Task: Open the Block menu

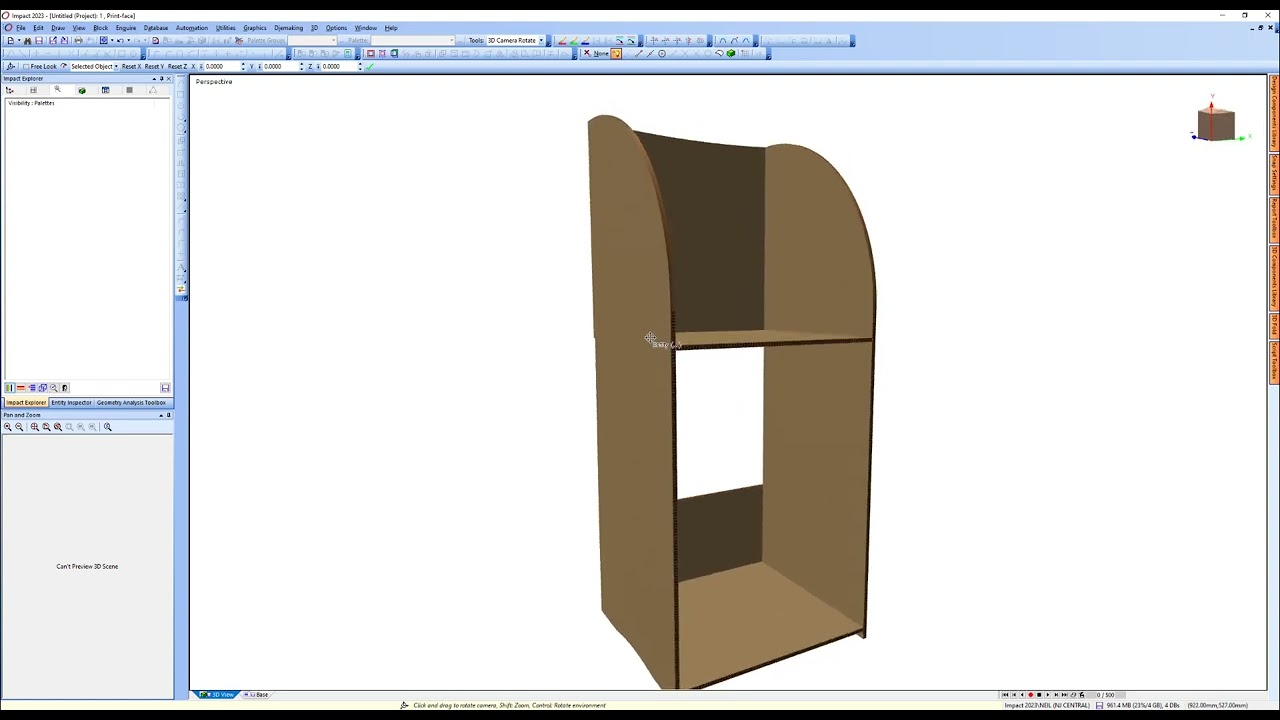Action: click(x=100, y=28)
